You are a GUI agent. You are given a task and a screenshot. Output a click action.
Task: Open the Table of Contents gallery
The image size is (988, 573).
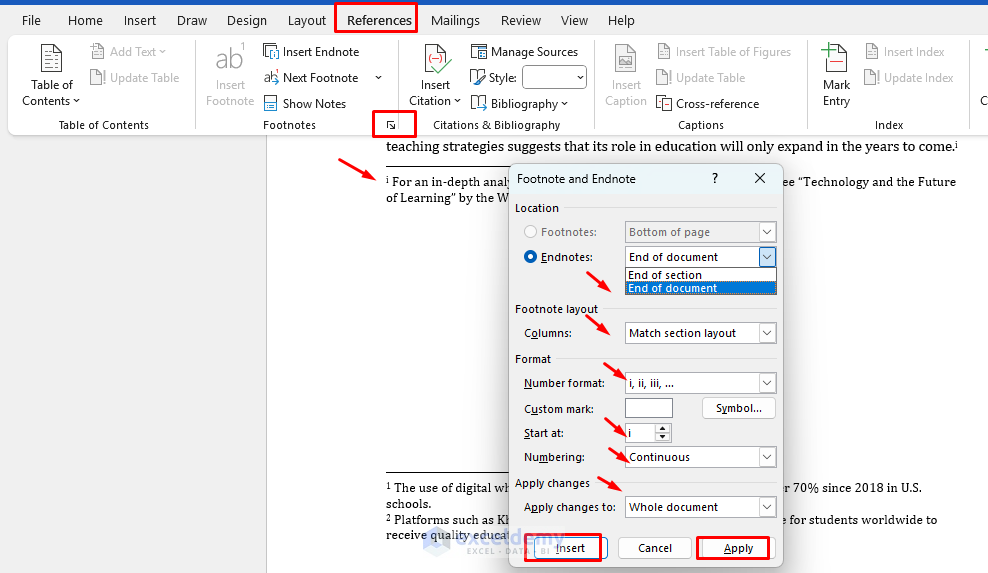tap(51, 75)
